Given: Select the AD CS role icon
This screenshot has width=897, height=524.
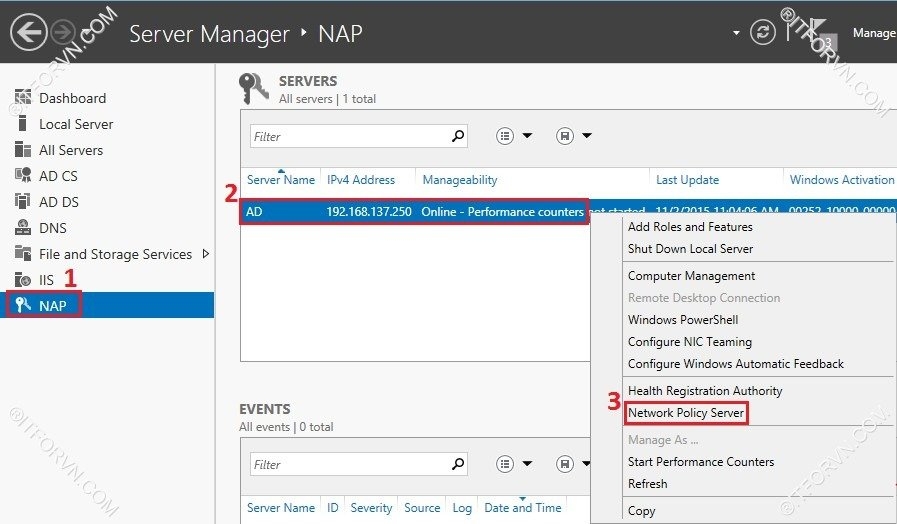Looking at the screenshot, I should click(x=22, y=176).
